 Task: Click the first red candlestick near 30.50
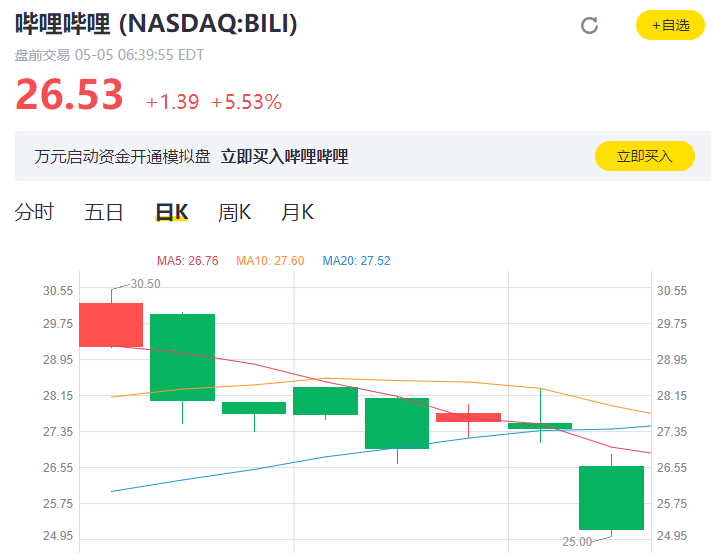coord(111,325)
